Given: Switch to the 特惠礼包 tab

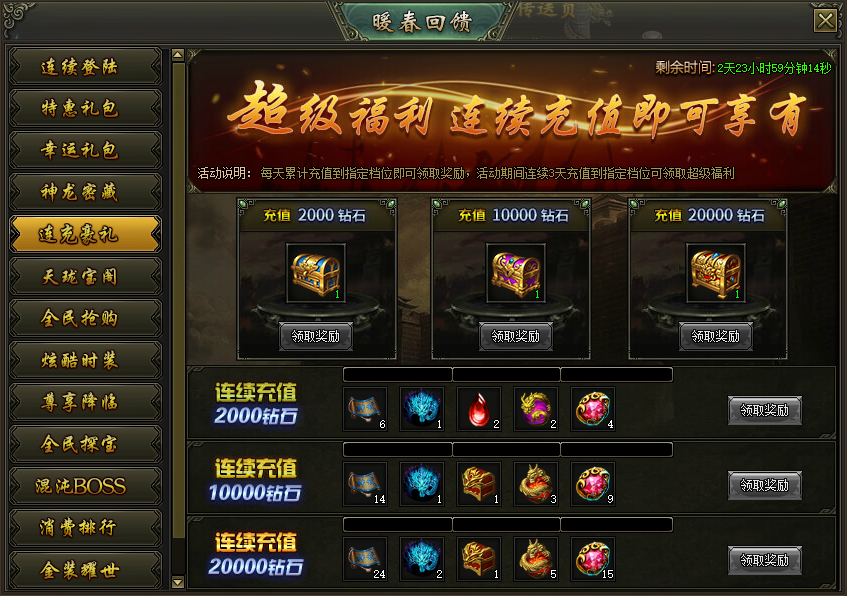Looking at the screenshot, I should [x=86, y=109].
